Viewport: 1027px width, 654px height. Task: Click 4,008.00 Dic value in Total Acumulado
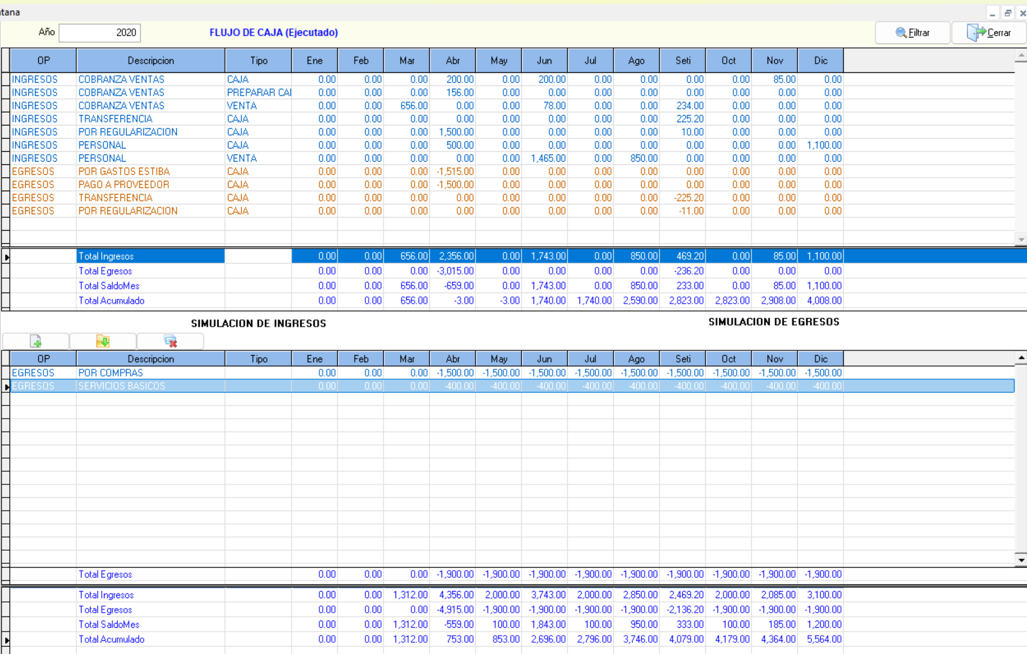point(821,301)
